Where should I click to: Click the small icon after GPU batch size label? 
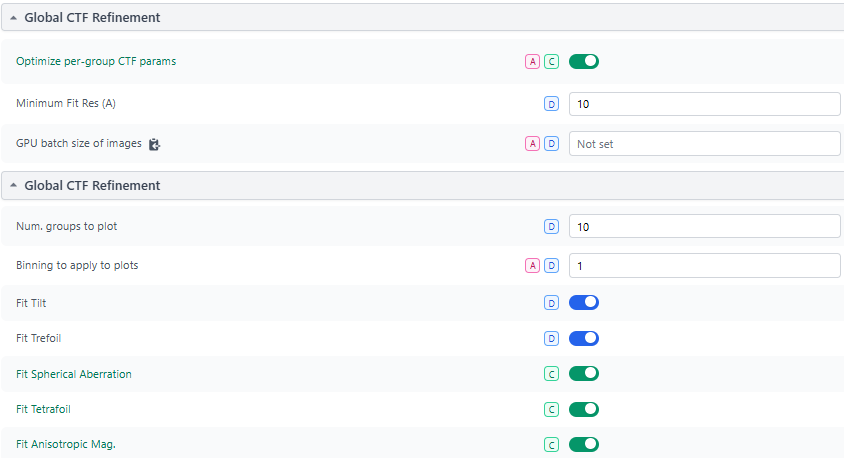(x=154, y=144)
